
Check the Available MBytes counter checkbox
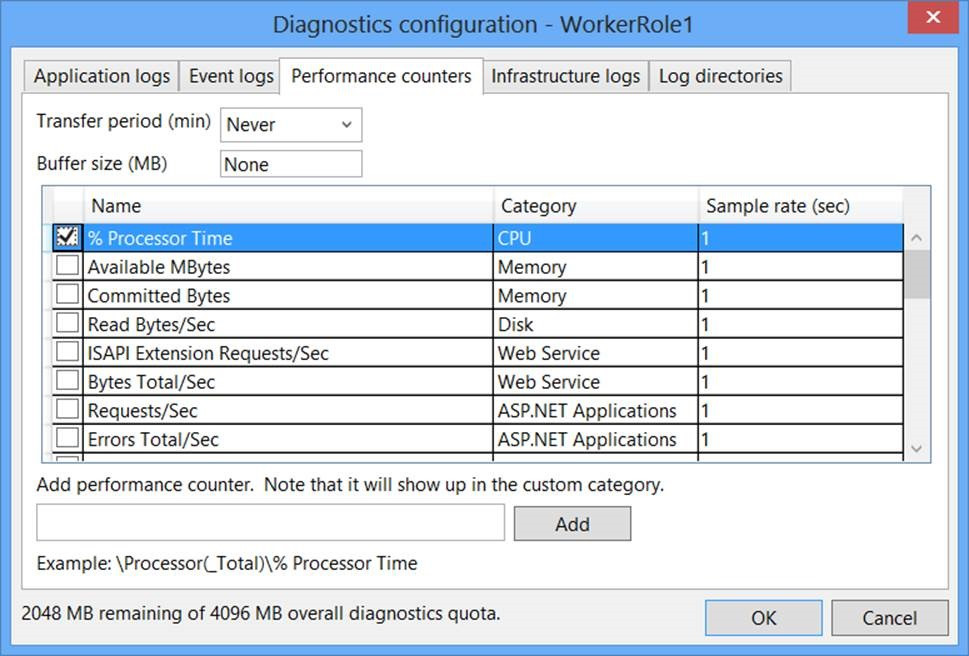(x=67, y=266)
